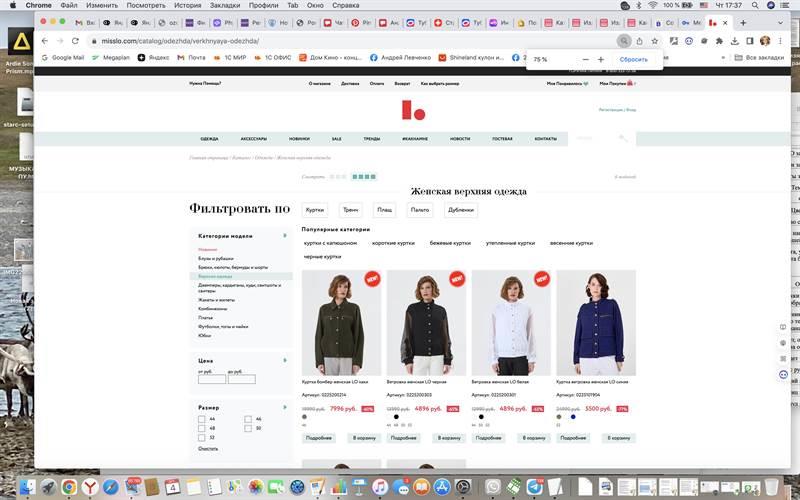
Task: Collapse the Цена filter section
Action: tap(286, 359)
